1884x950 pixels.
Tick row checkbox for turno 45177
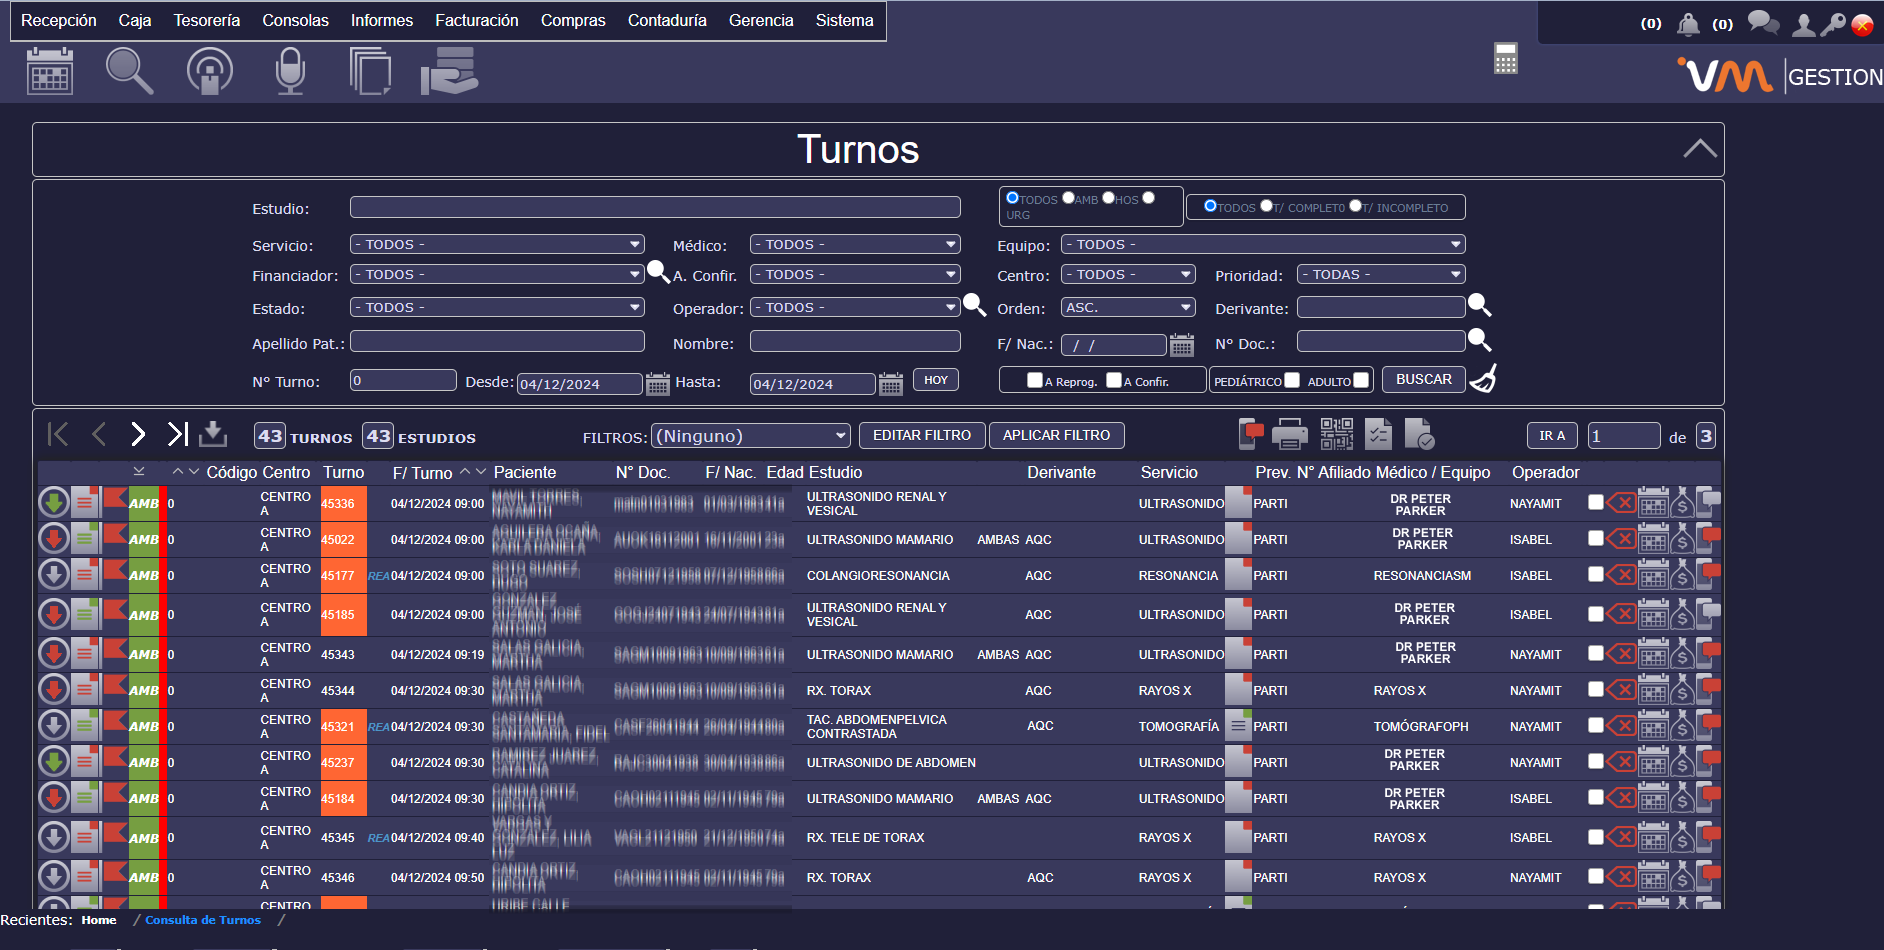pyautogui.click(x=1596, y=574)
